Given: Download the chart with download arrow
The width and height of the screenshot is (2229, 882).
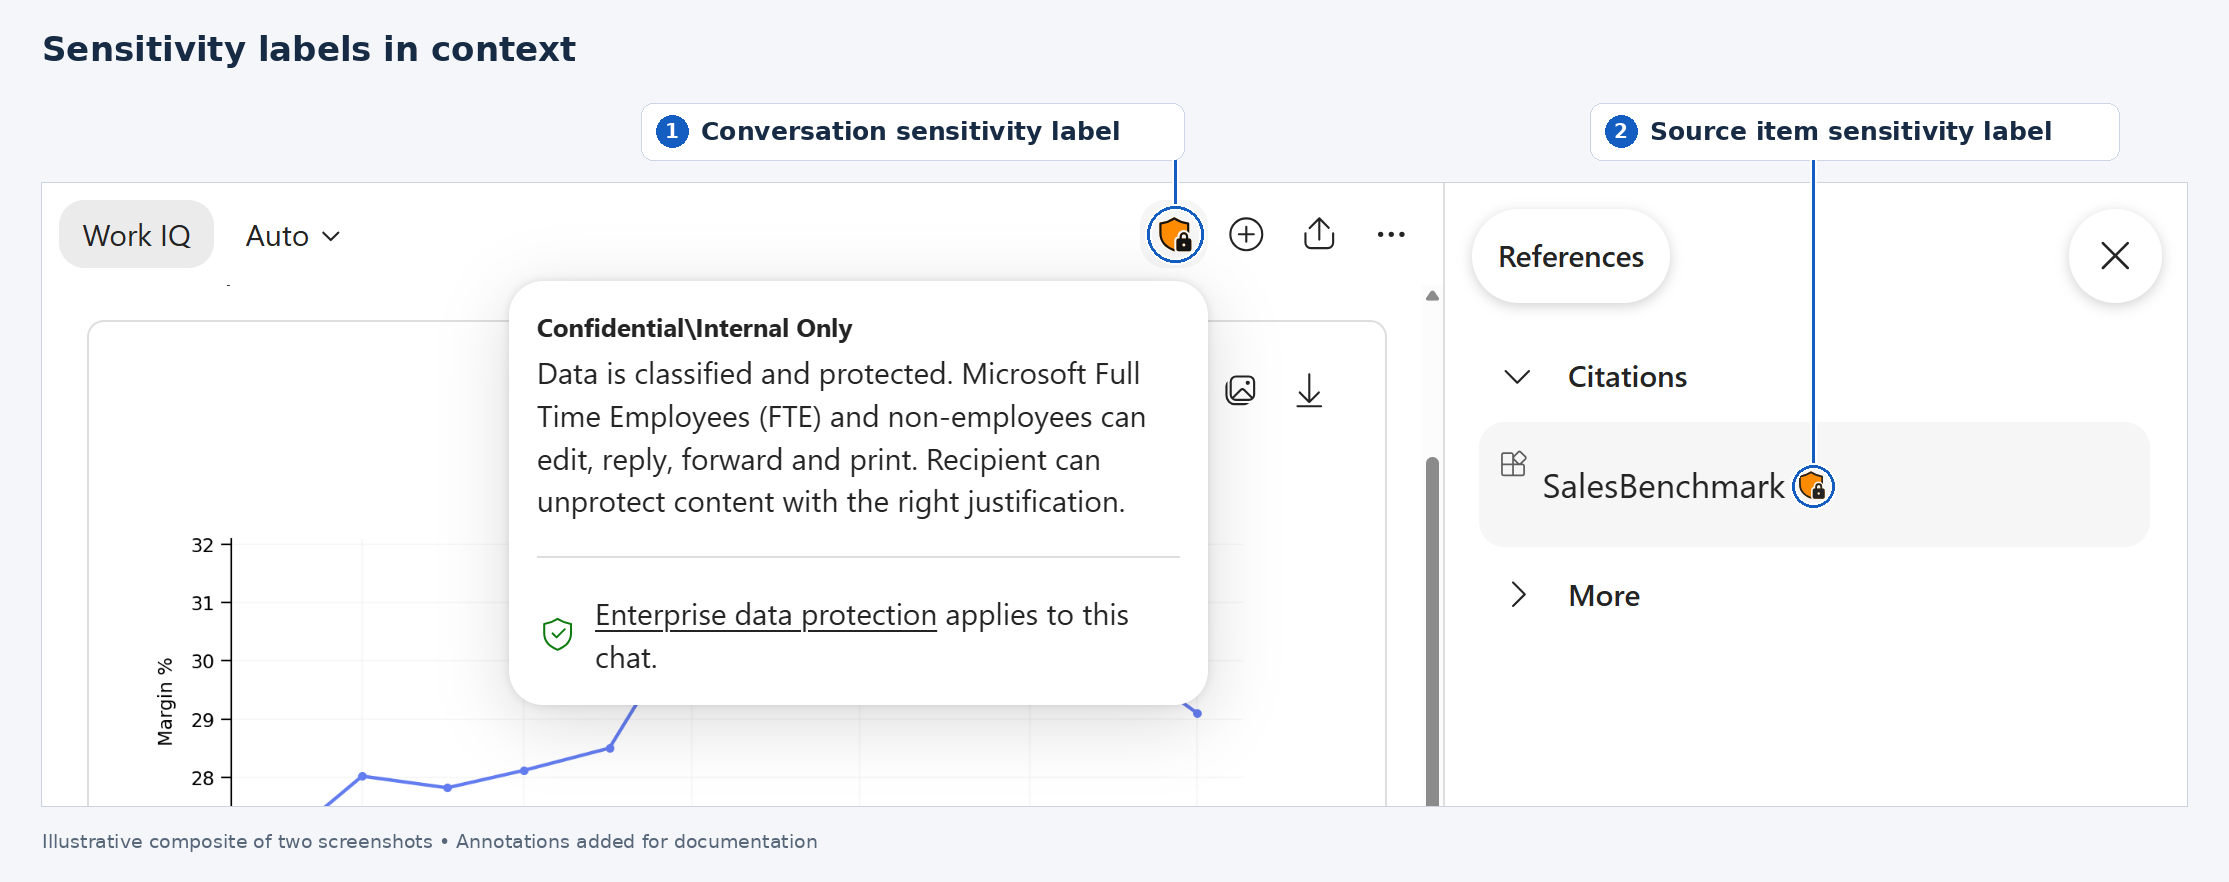Looking at the screenshot, I should click(1309, 391).
